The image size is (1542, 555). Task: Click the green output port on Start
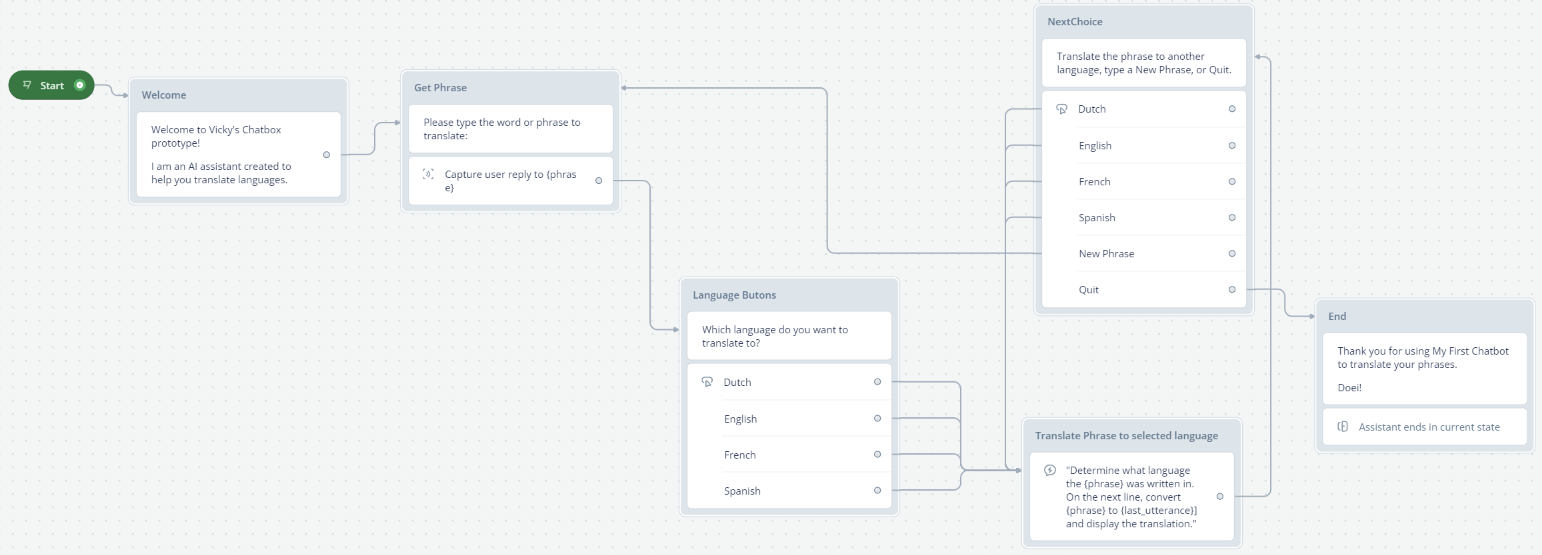pyautogui.click(x=79, y=85)
